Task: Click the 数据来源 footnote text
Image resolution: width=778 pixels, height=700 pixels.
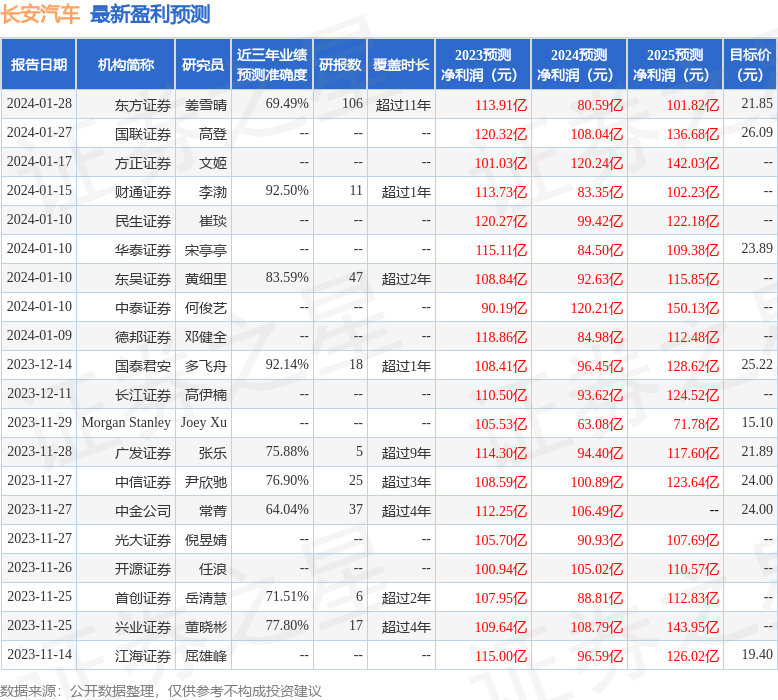Action: [161, 691]
